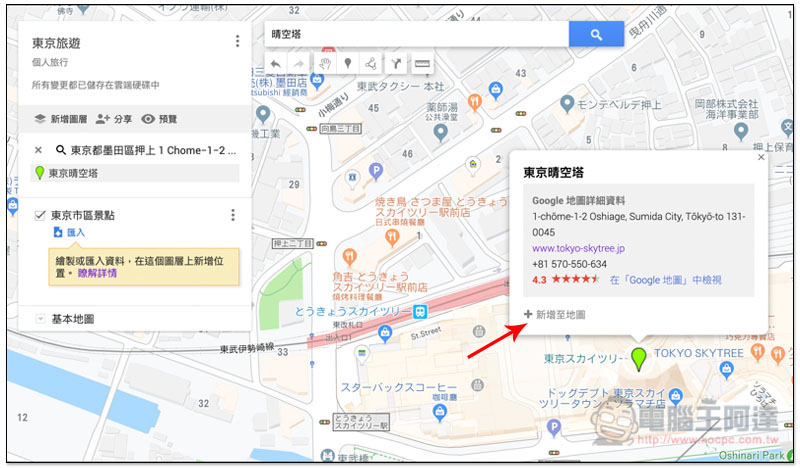Select the add marker tool
Viewport: 800px width, 468px height.
pyautogui.click(x=348, y=64)
